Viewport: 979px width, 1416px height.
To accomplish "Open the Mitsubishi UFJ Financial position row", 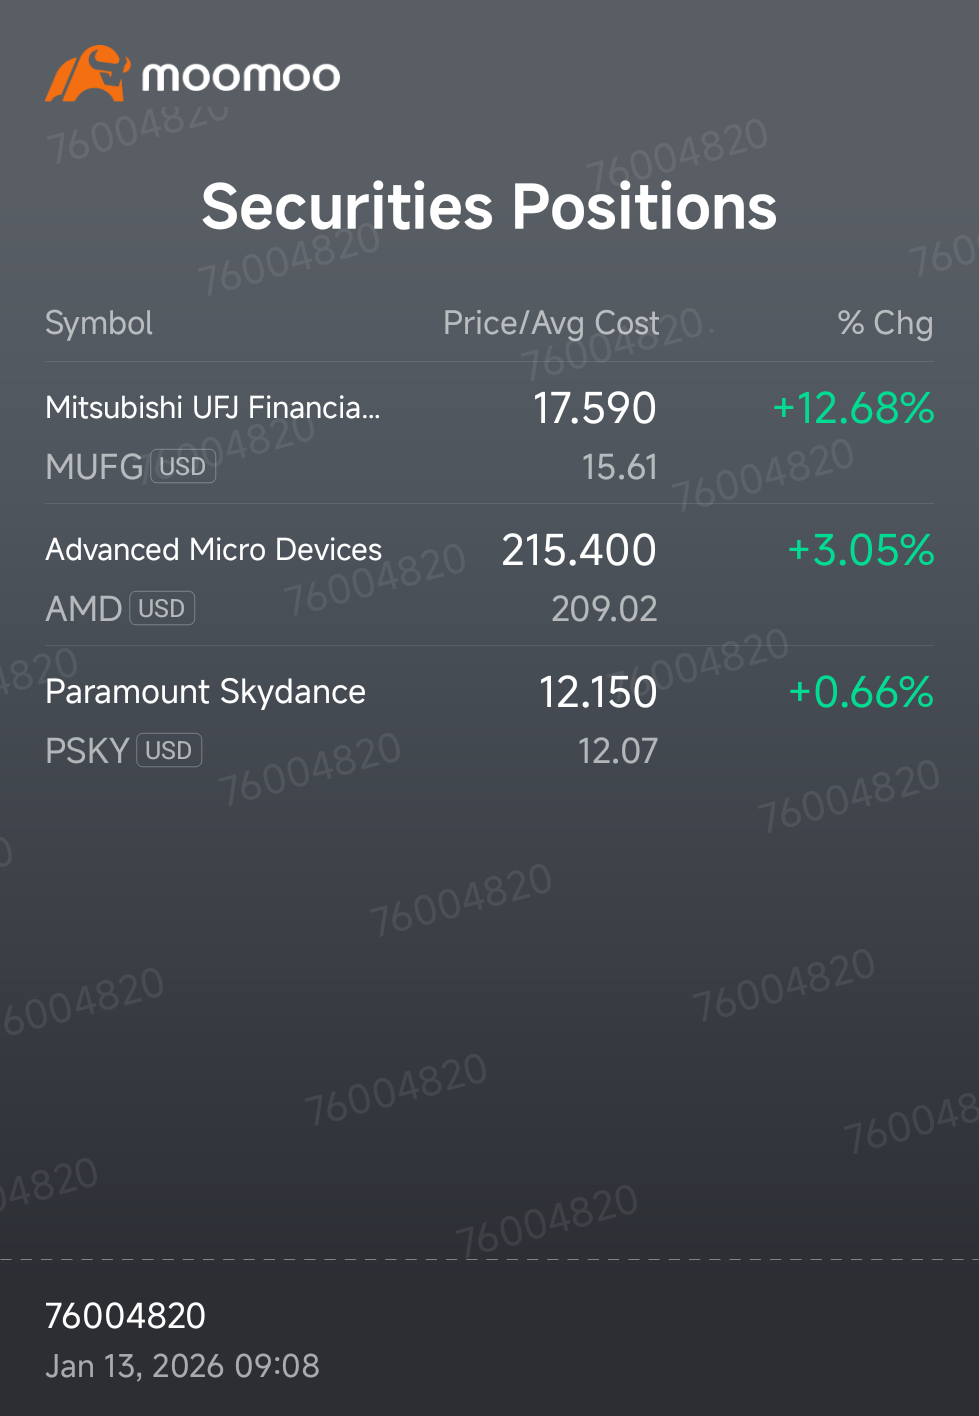I will (x=489, y=434).
